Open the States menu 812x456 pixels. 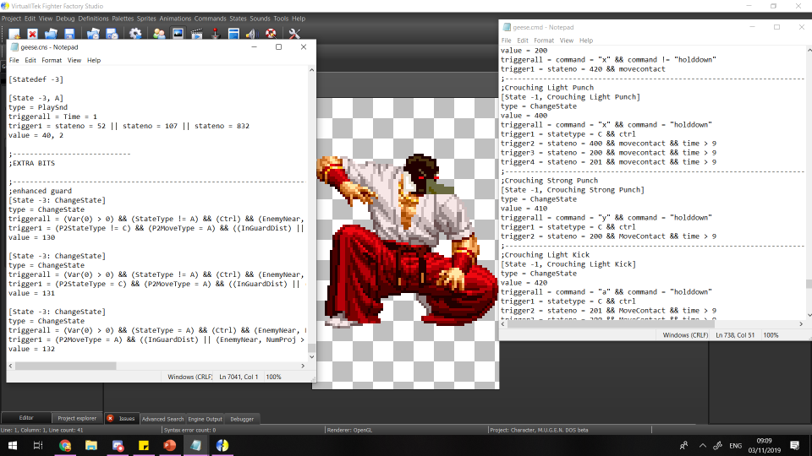pyautogui.click(x=238, y=19)
